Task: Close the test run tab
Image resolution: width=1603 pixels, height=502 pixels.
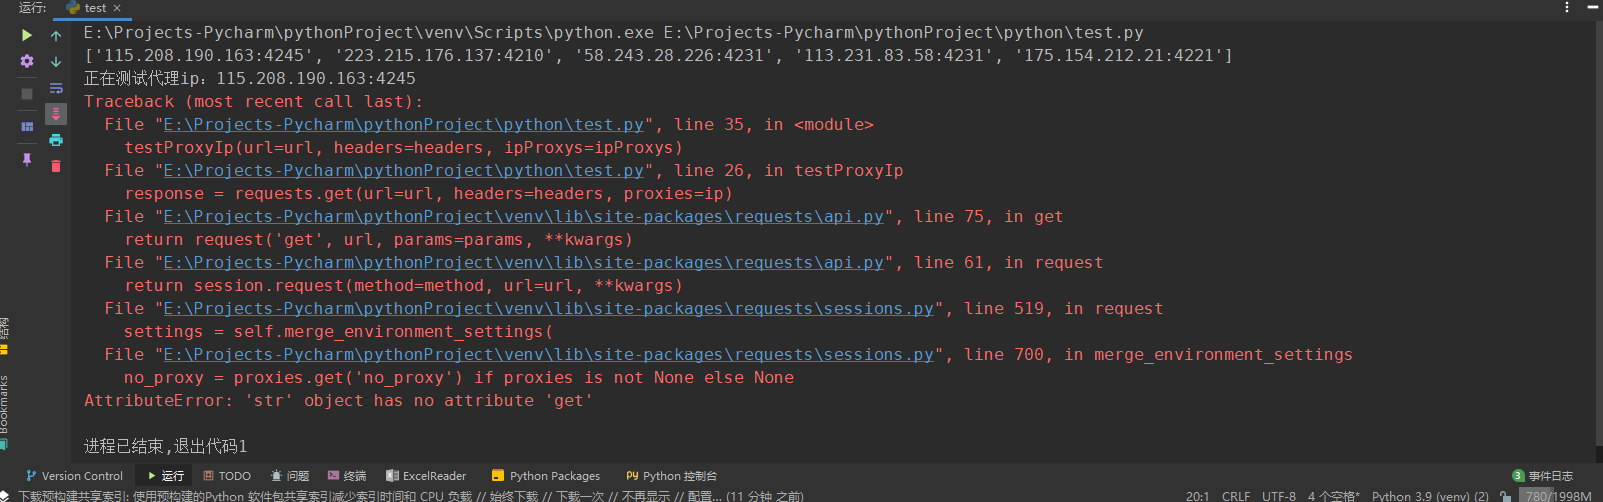Action: (117, 8)
